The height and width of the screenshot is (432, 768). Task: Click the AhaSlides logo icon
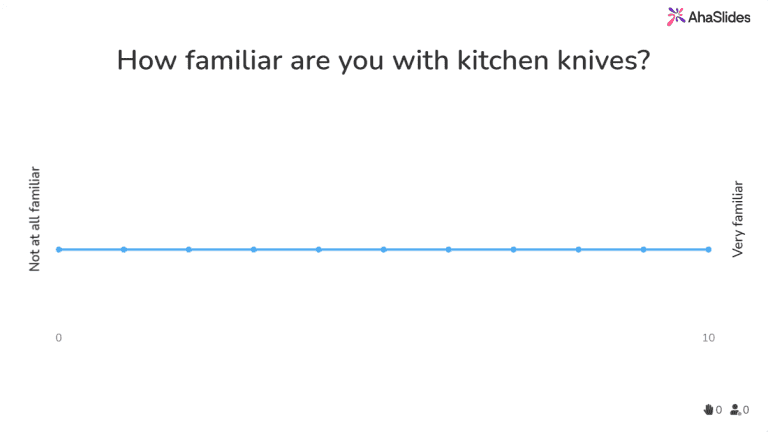(676, 15)
